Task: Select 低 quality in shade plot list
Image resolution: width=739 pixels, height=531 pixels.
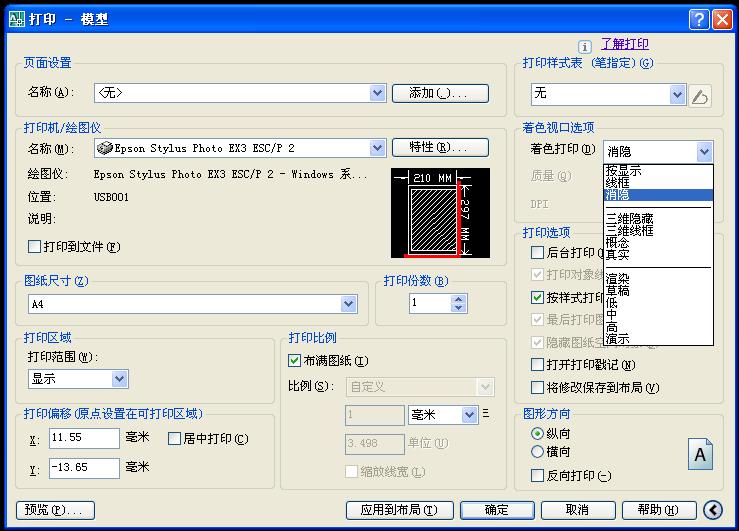Action: [x=658, y=303]
